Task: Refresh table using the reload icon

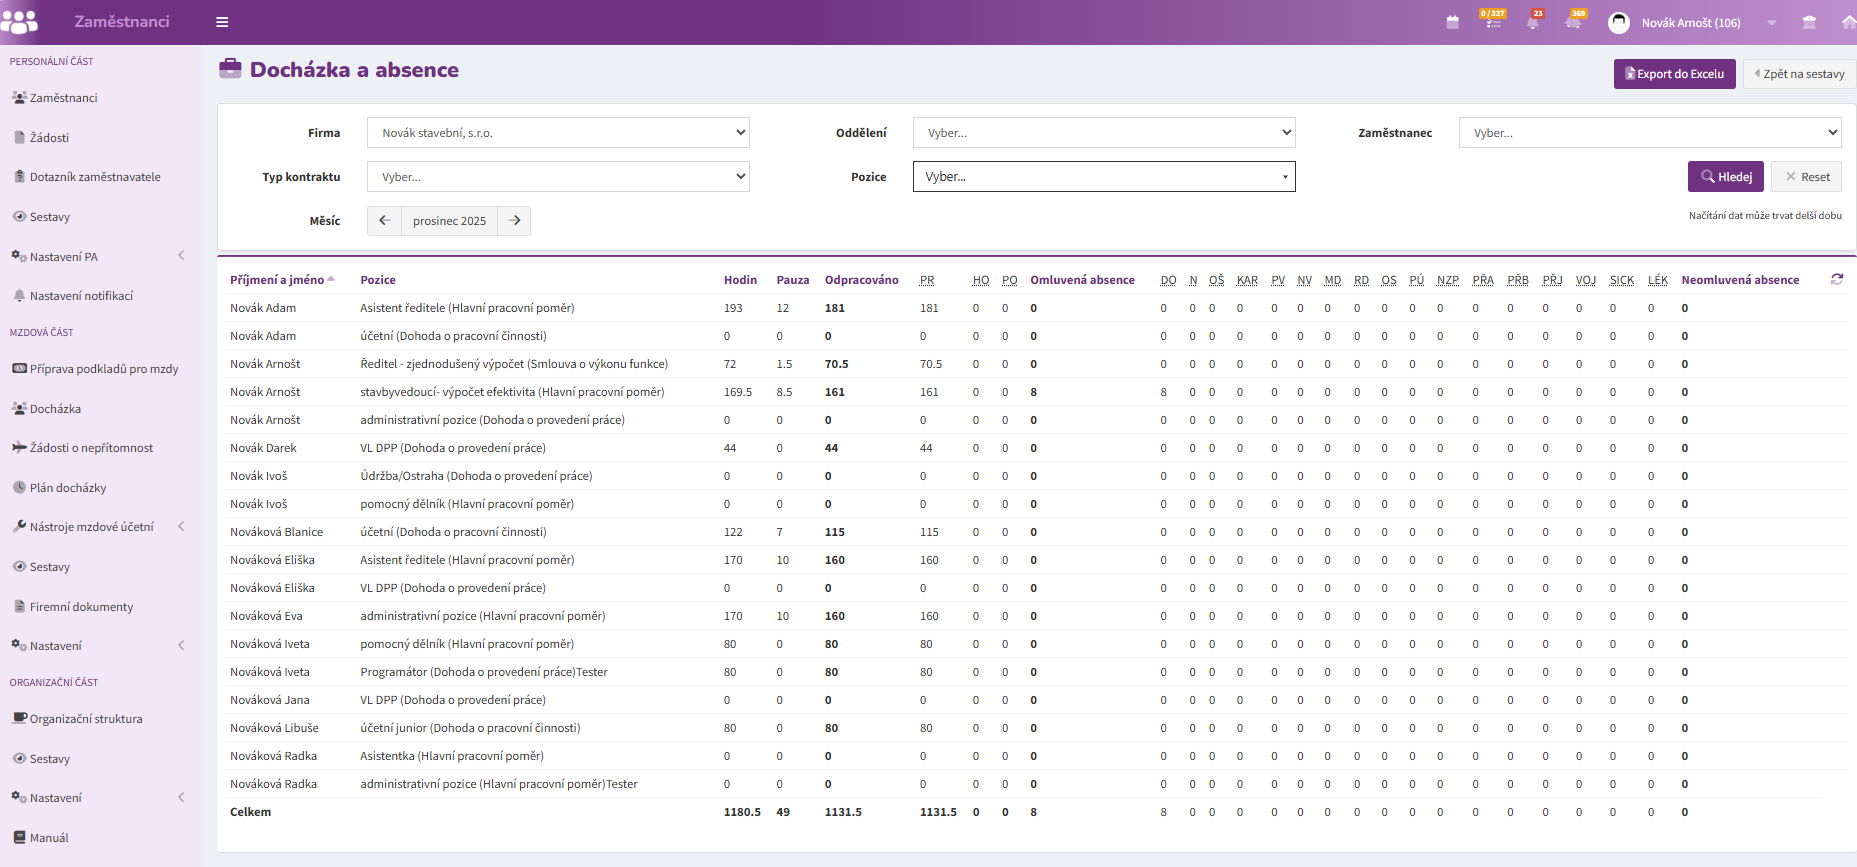Action: [x=1837, y=279]
